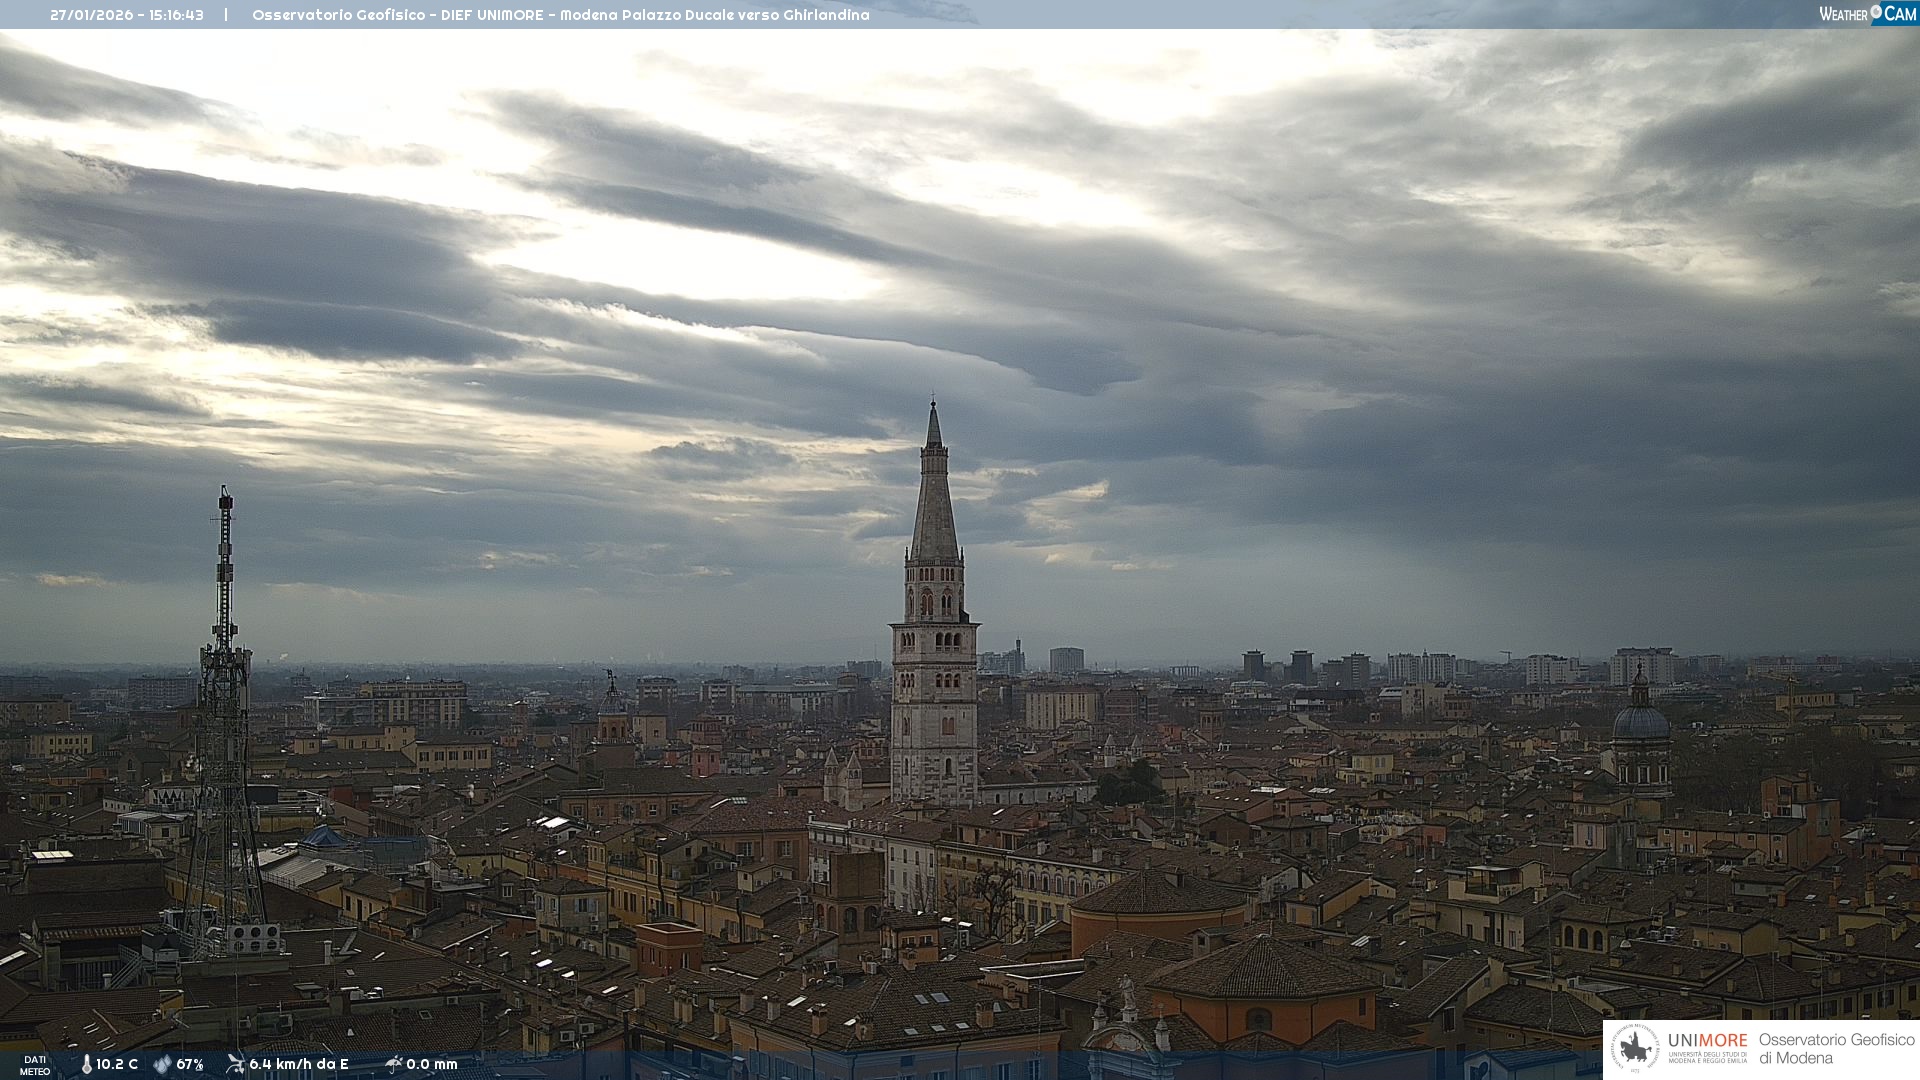Viewport: 1920px width, 1080px height.
Task: Select the 67% humidity reading
Action: 190,1065
